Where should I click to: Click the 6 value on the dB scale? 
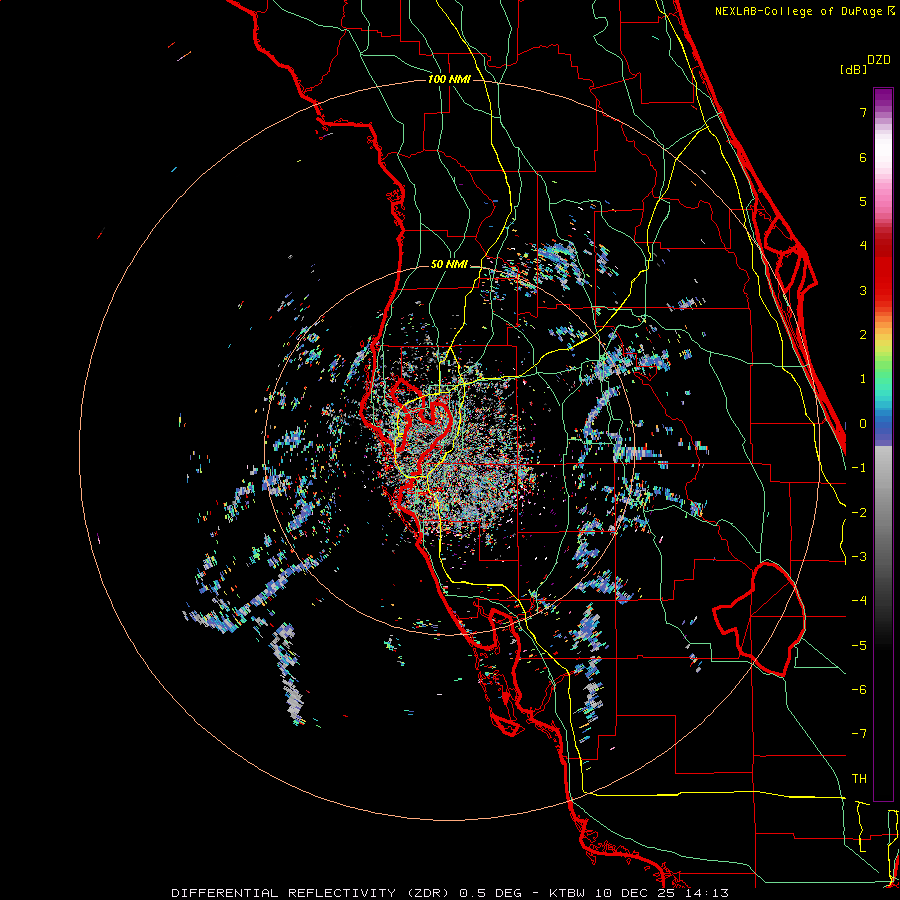863,157
